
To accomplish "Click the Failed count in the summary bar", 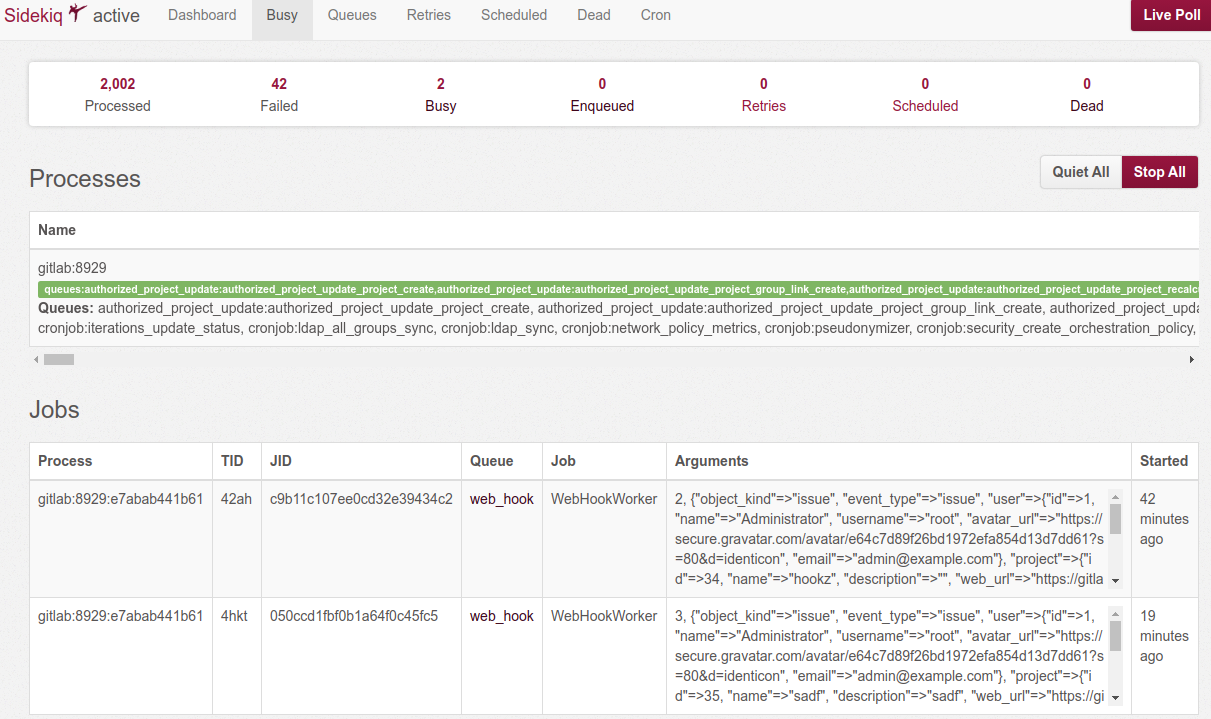I will 279,95.
